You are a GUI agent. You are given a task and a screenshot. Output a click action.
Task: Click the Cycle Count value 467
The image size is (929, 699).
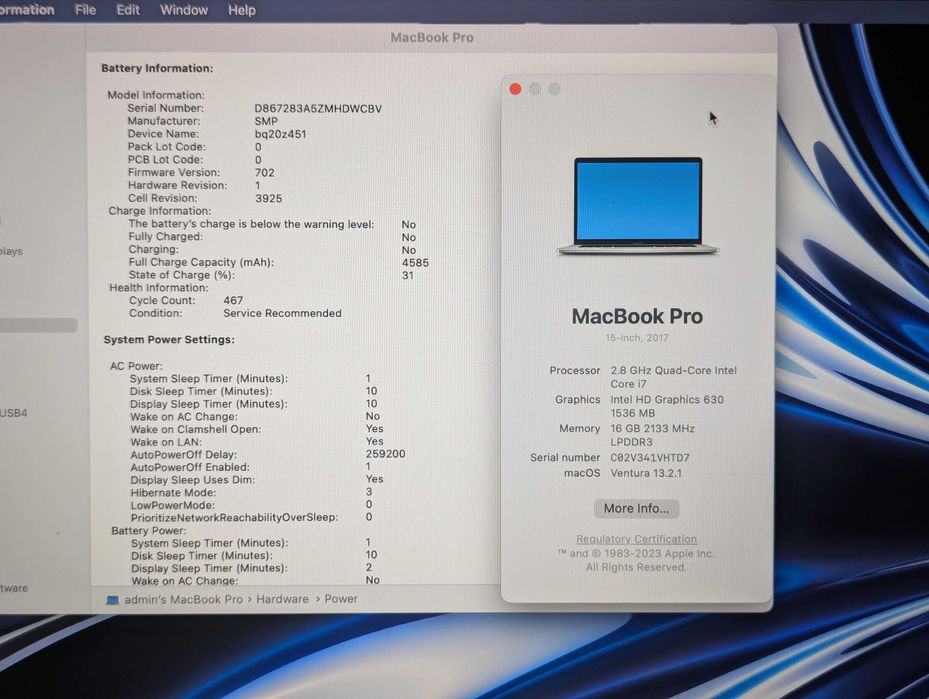pyautogui.click(x=233, y=300)
